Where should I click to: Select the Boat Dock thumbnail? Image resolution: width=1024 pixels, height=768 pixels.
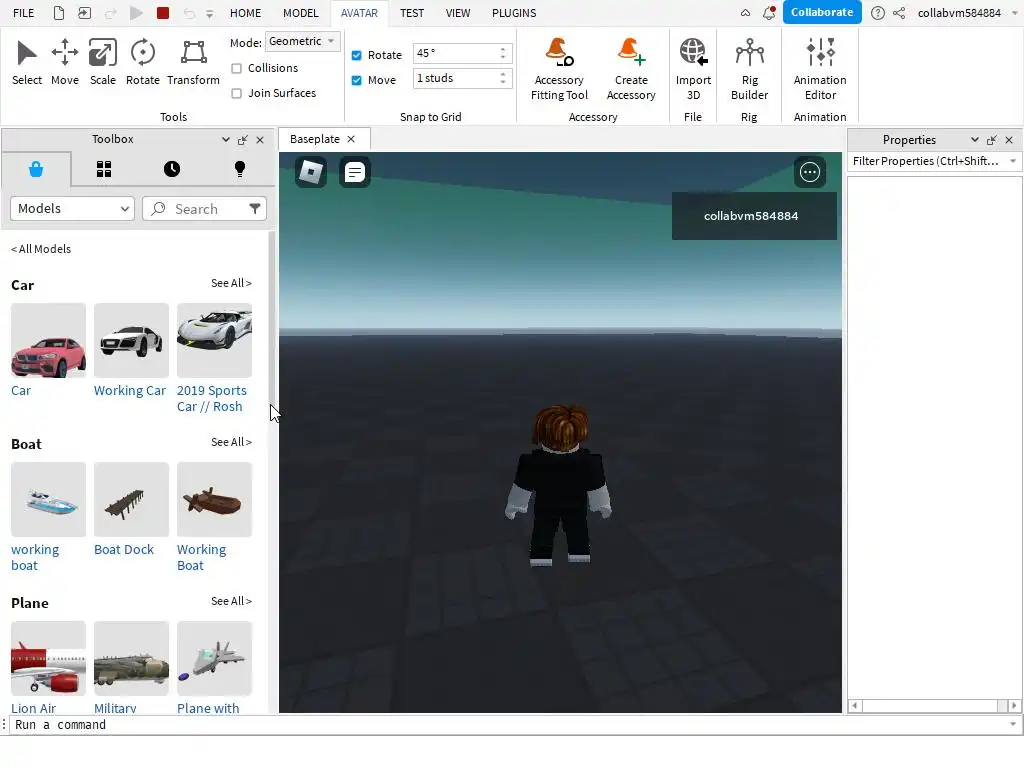(x=131, y=499)
